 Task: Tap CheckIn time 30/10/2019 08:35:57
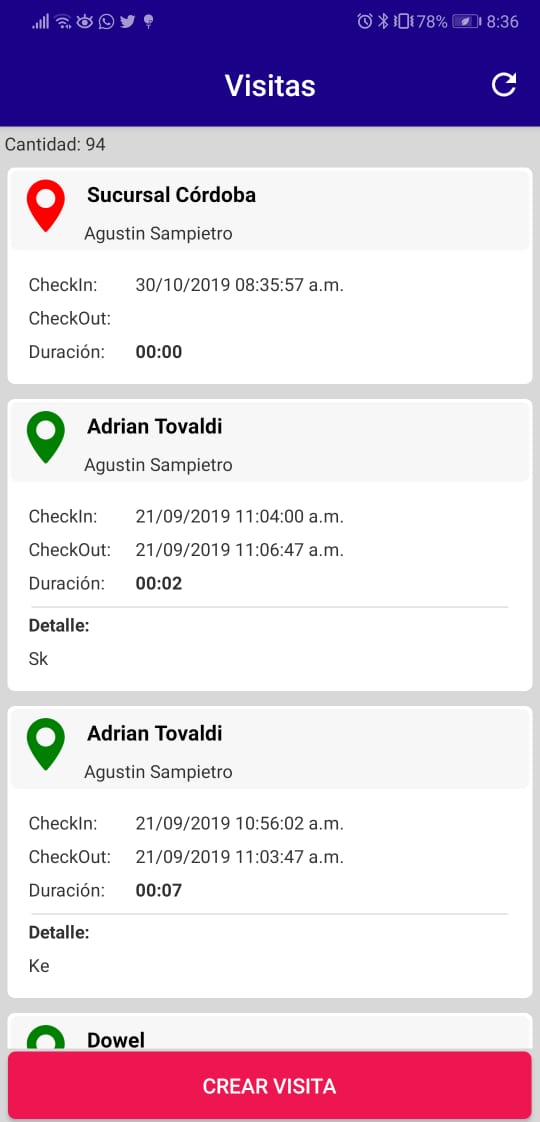point(240,285)
